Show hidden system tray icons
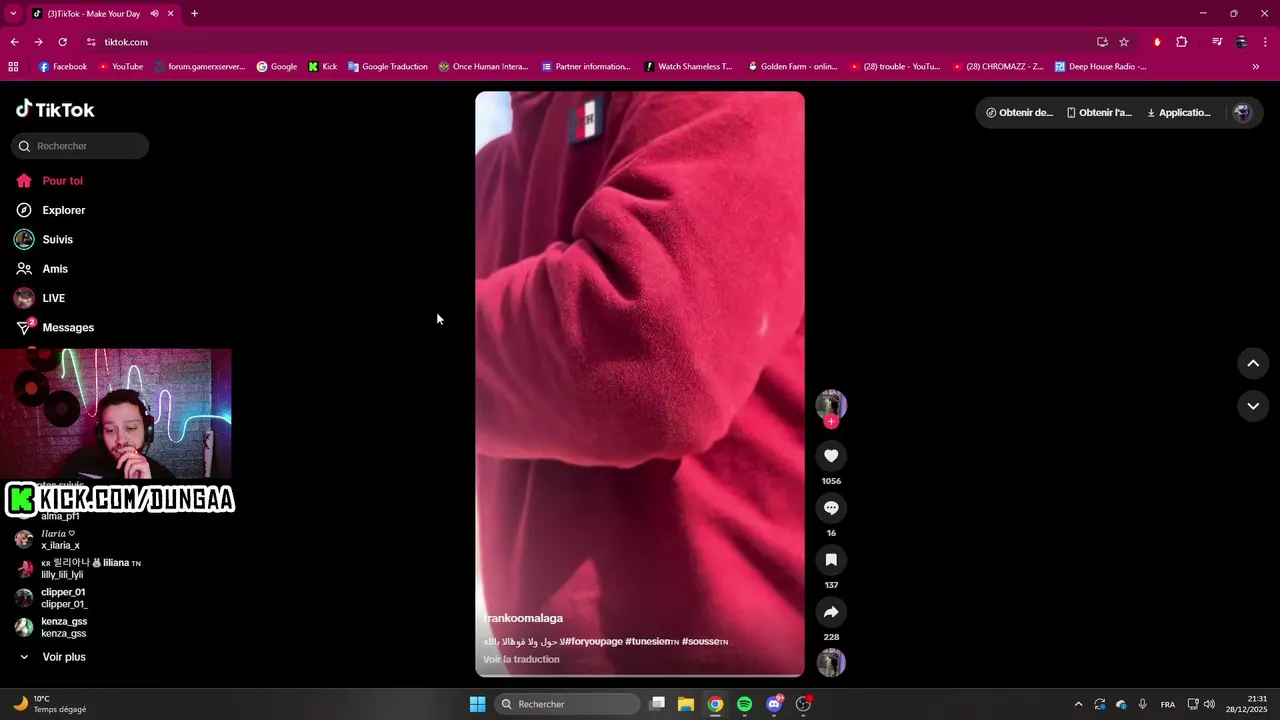 click(1078, 704)
